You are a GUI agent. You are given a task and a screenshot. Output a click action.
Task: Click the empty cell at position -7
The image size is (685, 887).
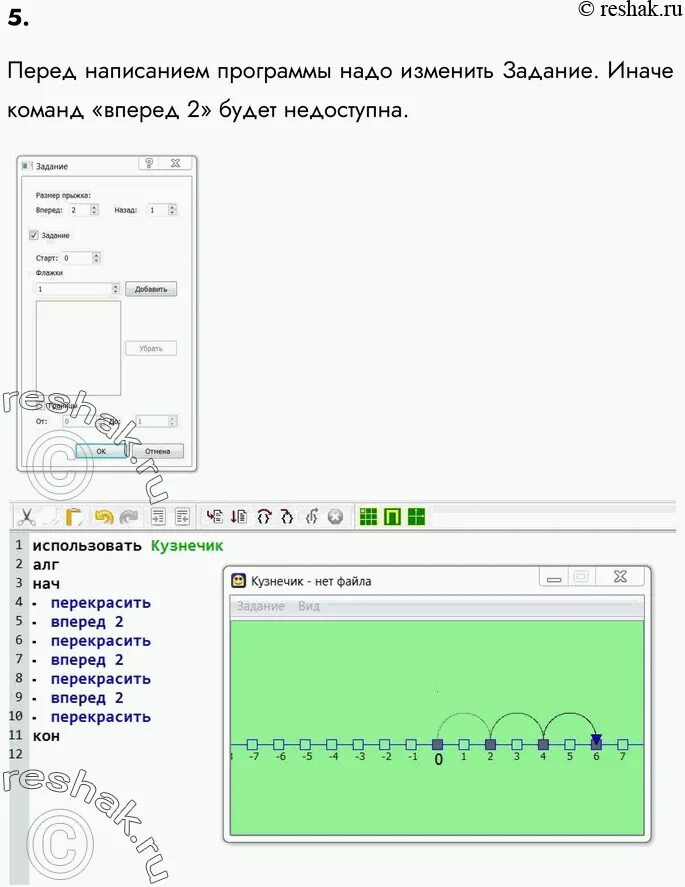point(252,744)
